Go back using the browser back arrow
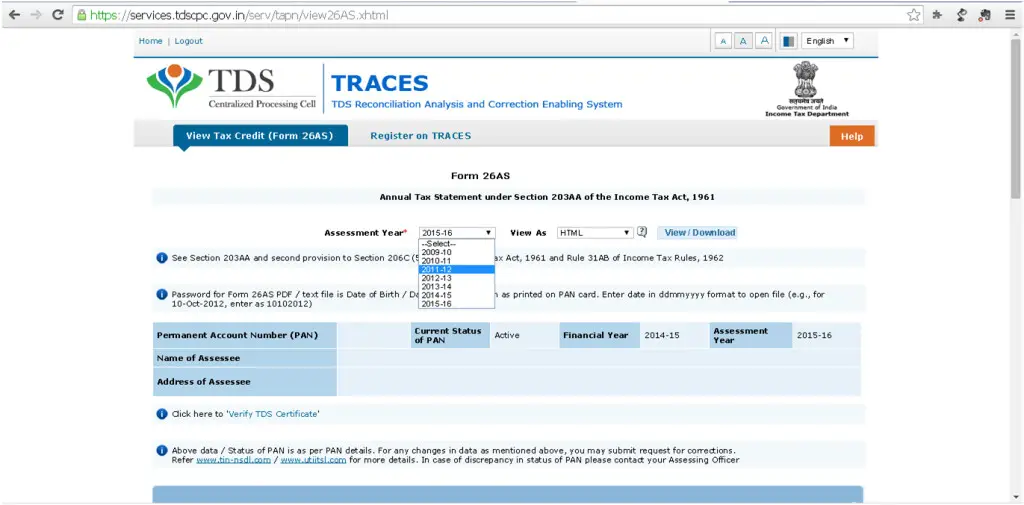 (x=14, y=14)
